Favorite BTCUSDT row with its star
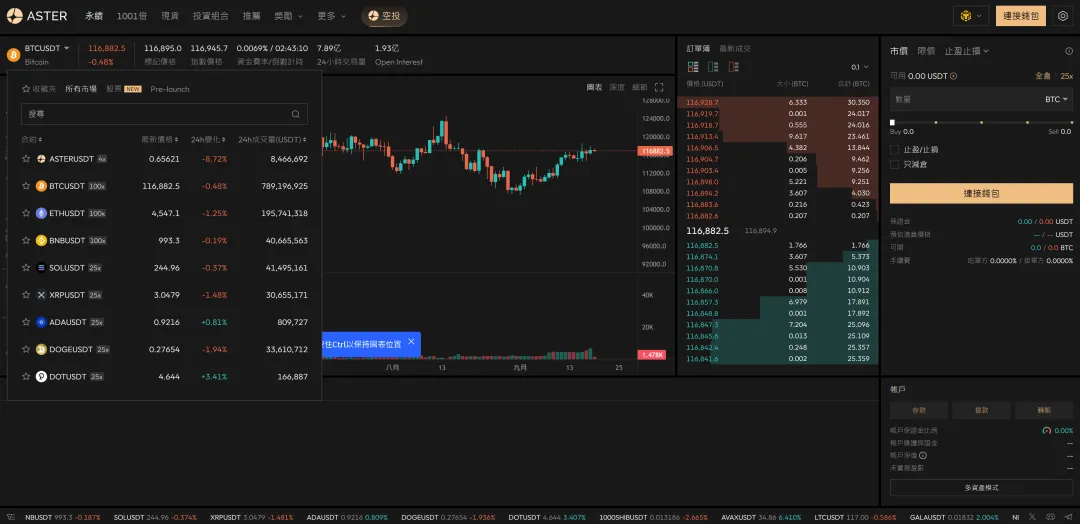The width and height of the screenshot is (1080, 524). [26, 186]
